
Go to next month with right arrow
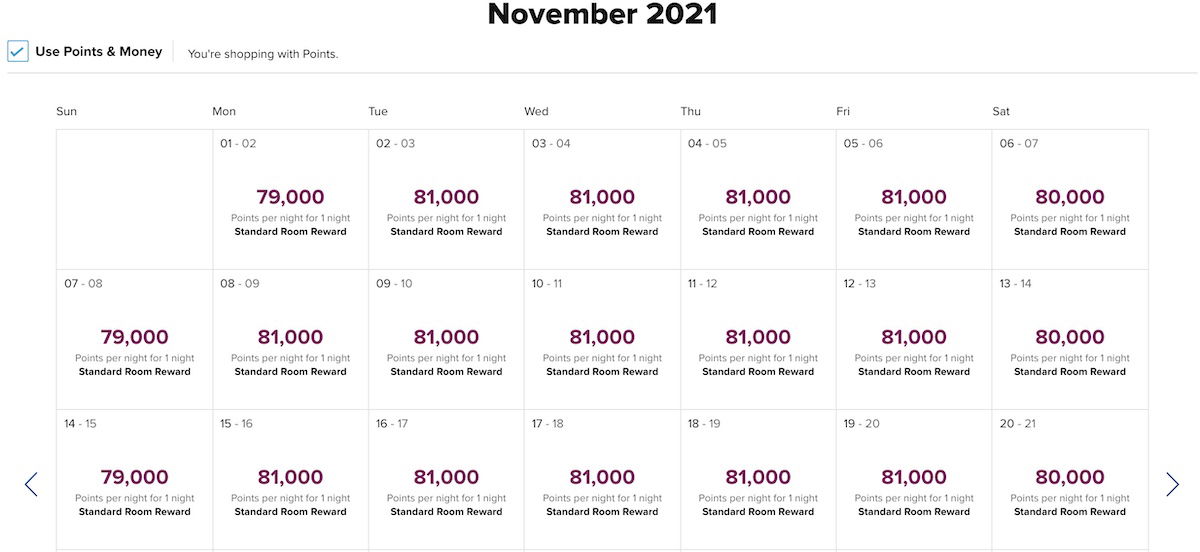coord(1172,485)
